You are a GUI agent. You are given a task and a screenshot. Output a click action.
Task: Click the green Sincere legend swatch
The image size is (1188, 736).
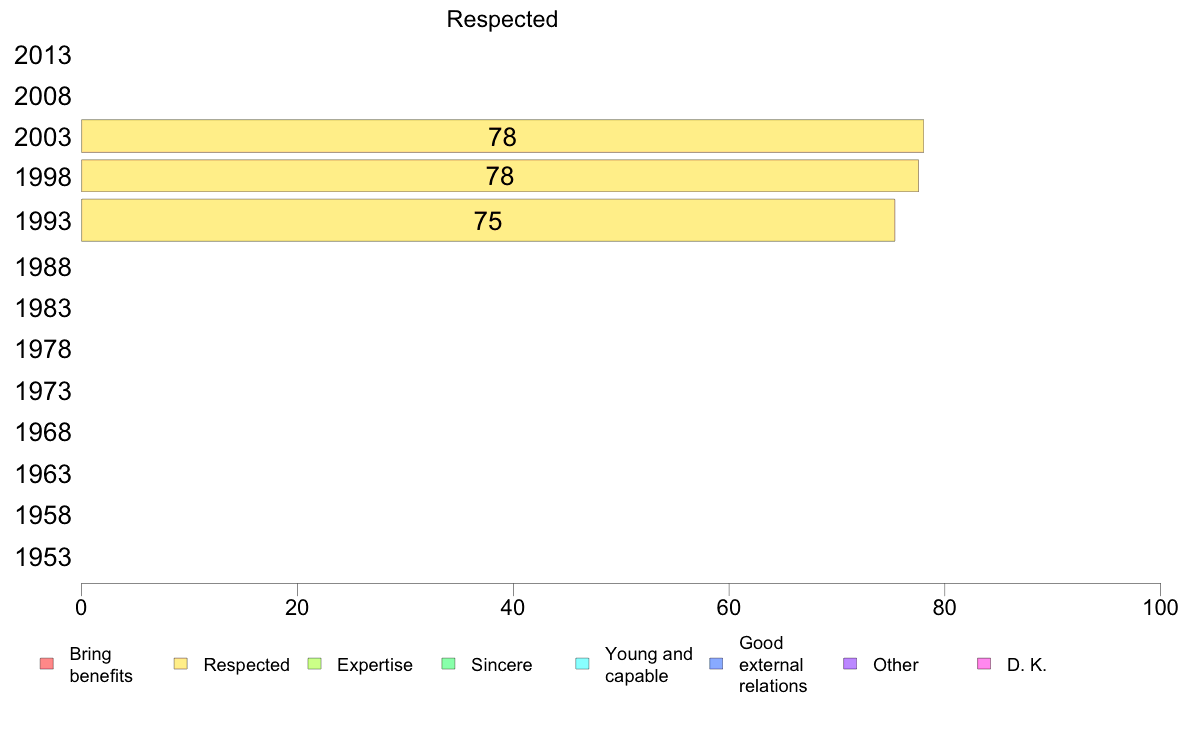(448, 664)
